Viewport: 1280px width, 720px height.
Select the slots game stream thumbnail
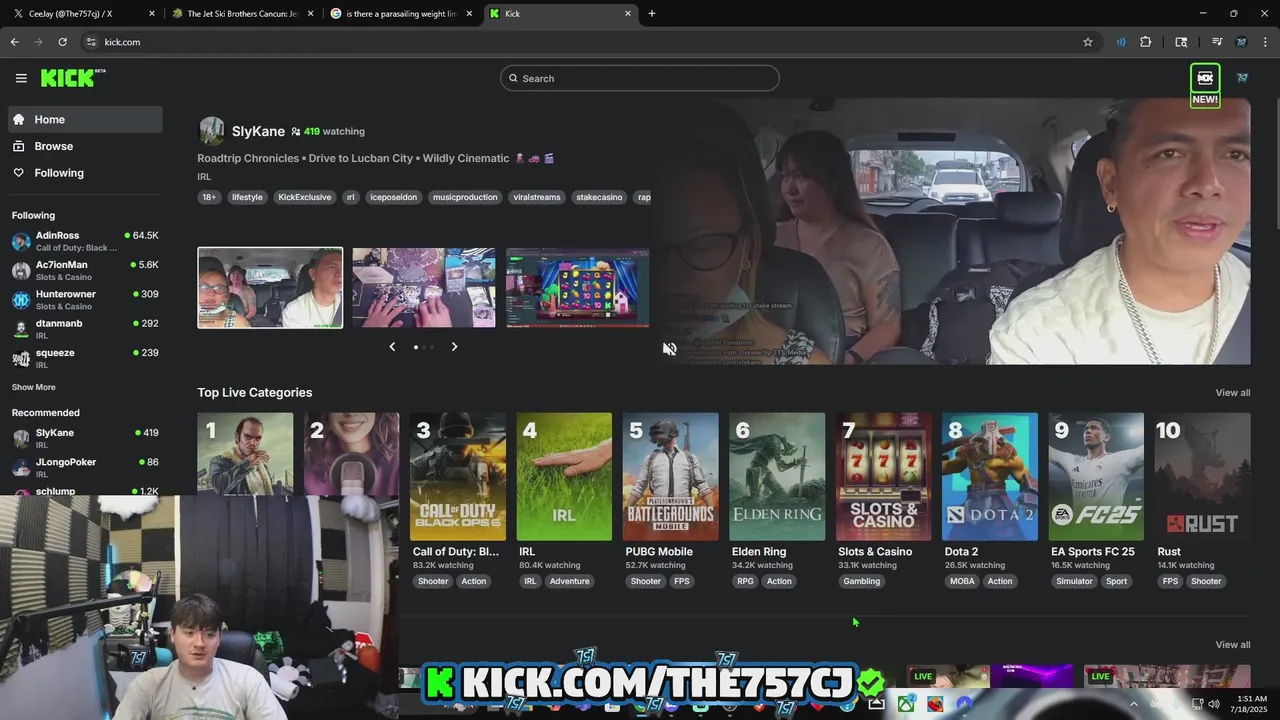[x=578, y=288]
